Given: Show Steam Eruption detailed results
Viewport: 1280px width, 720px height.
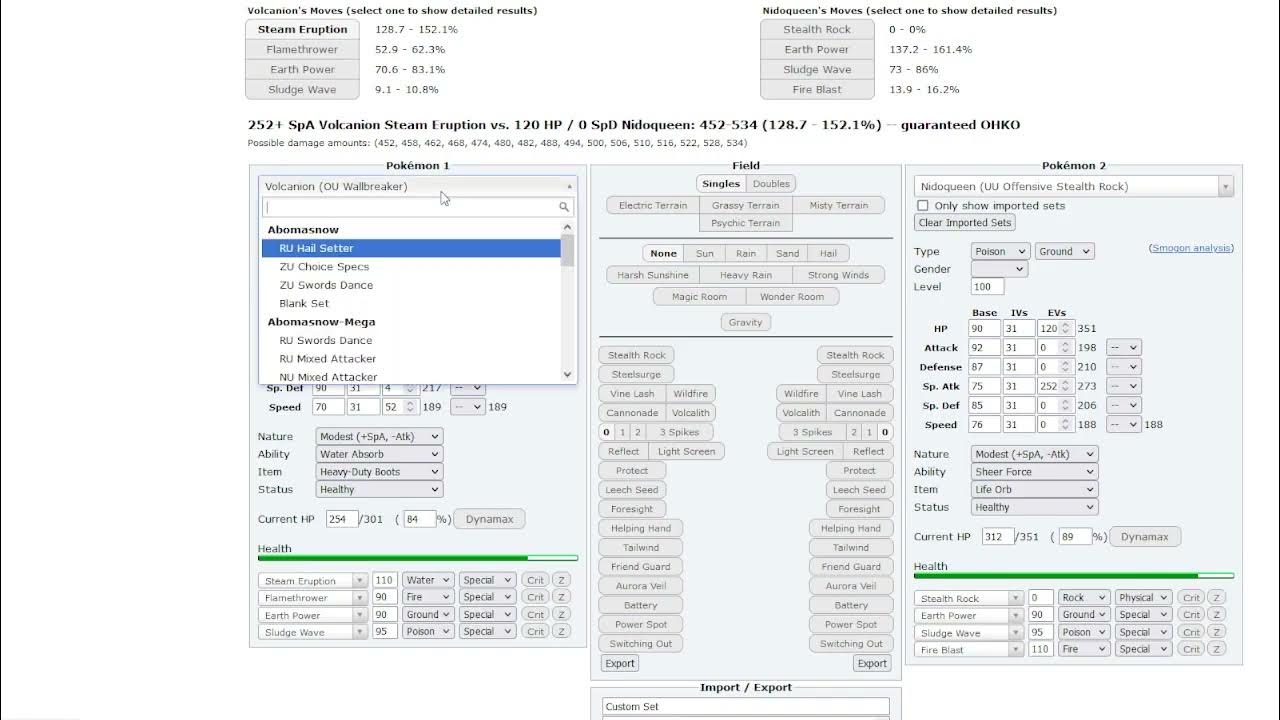Looking at the screenshot, I should (x=303, y=30).
